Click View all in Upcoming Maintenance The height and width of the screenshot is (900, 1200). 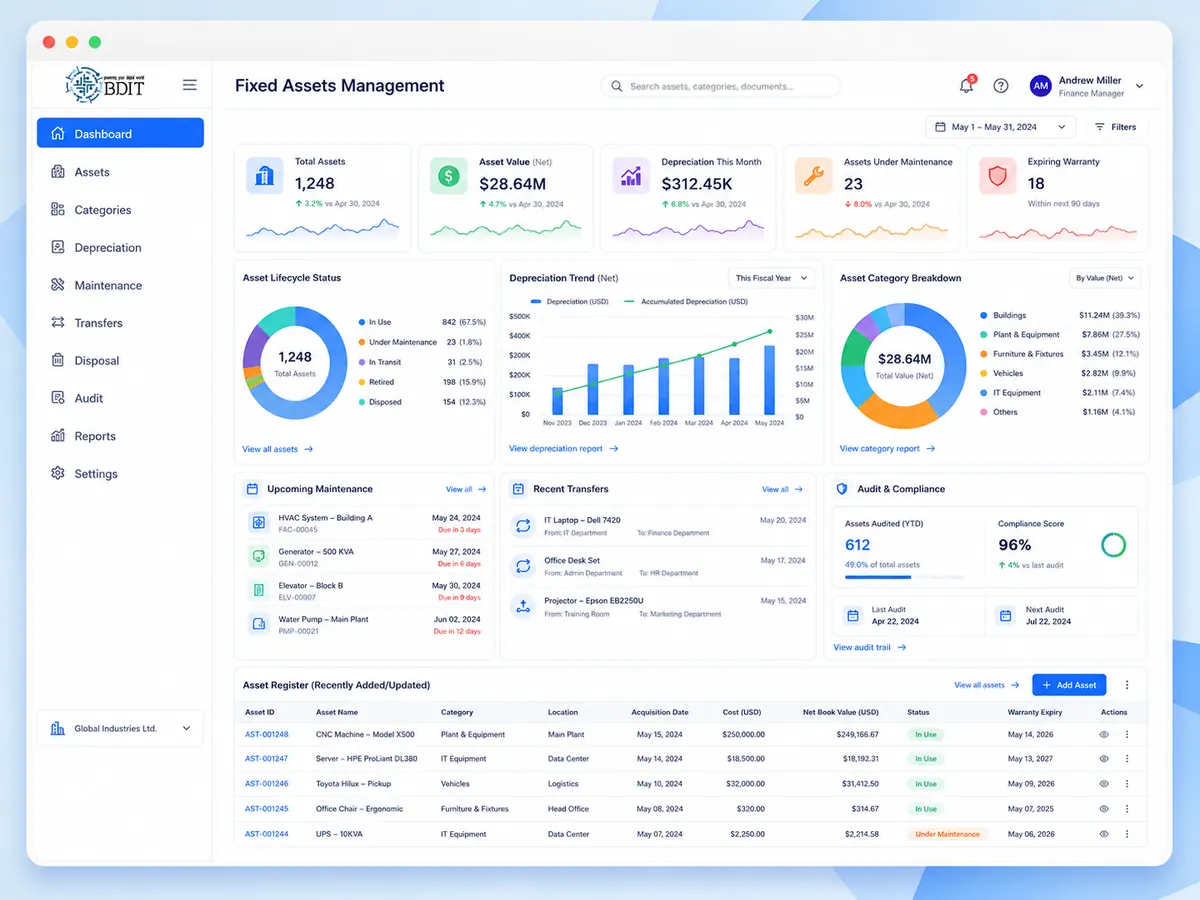(466, 489)
